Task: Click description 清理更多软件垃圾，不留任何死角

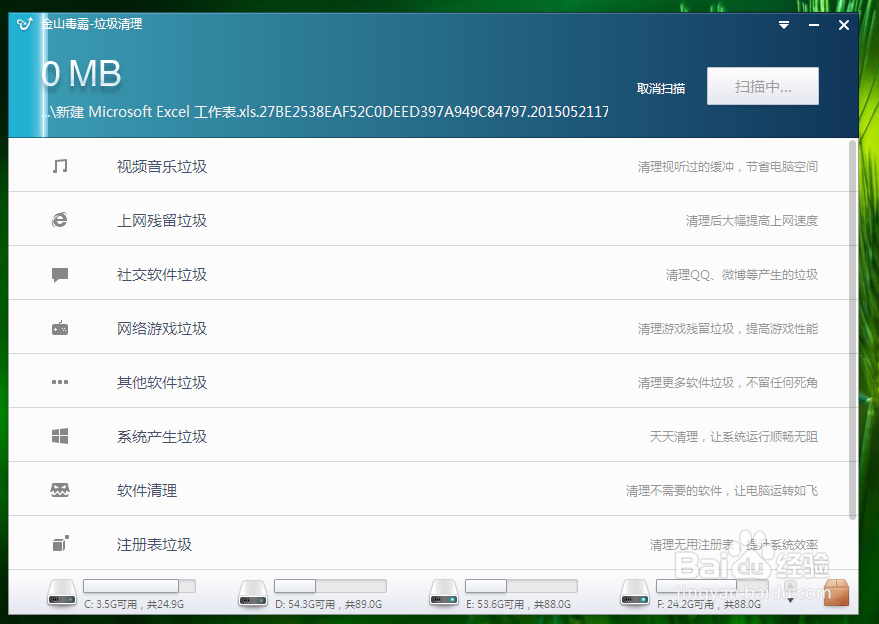Action: pos(728,382)
